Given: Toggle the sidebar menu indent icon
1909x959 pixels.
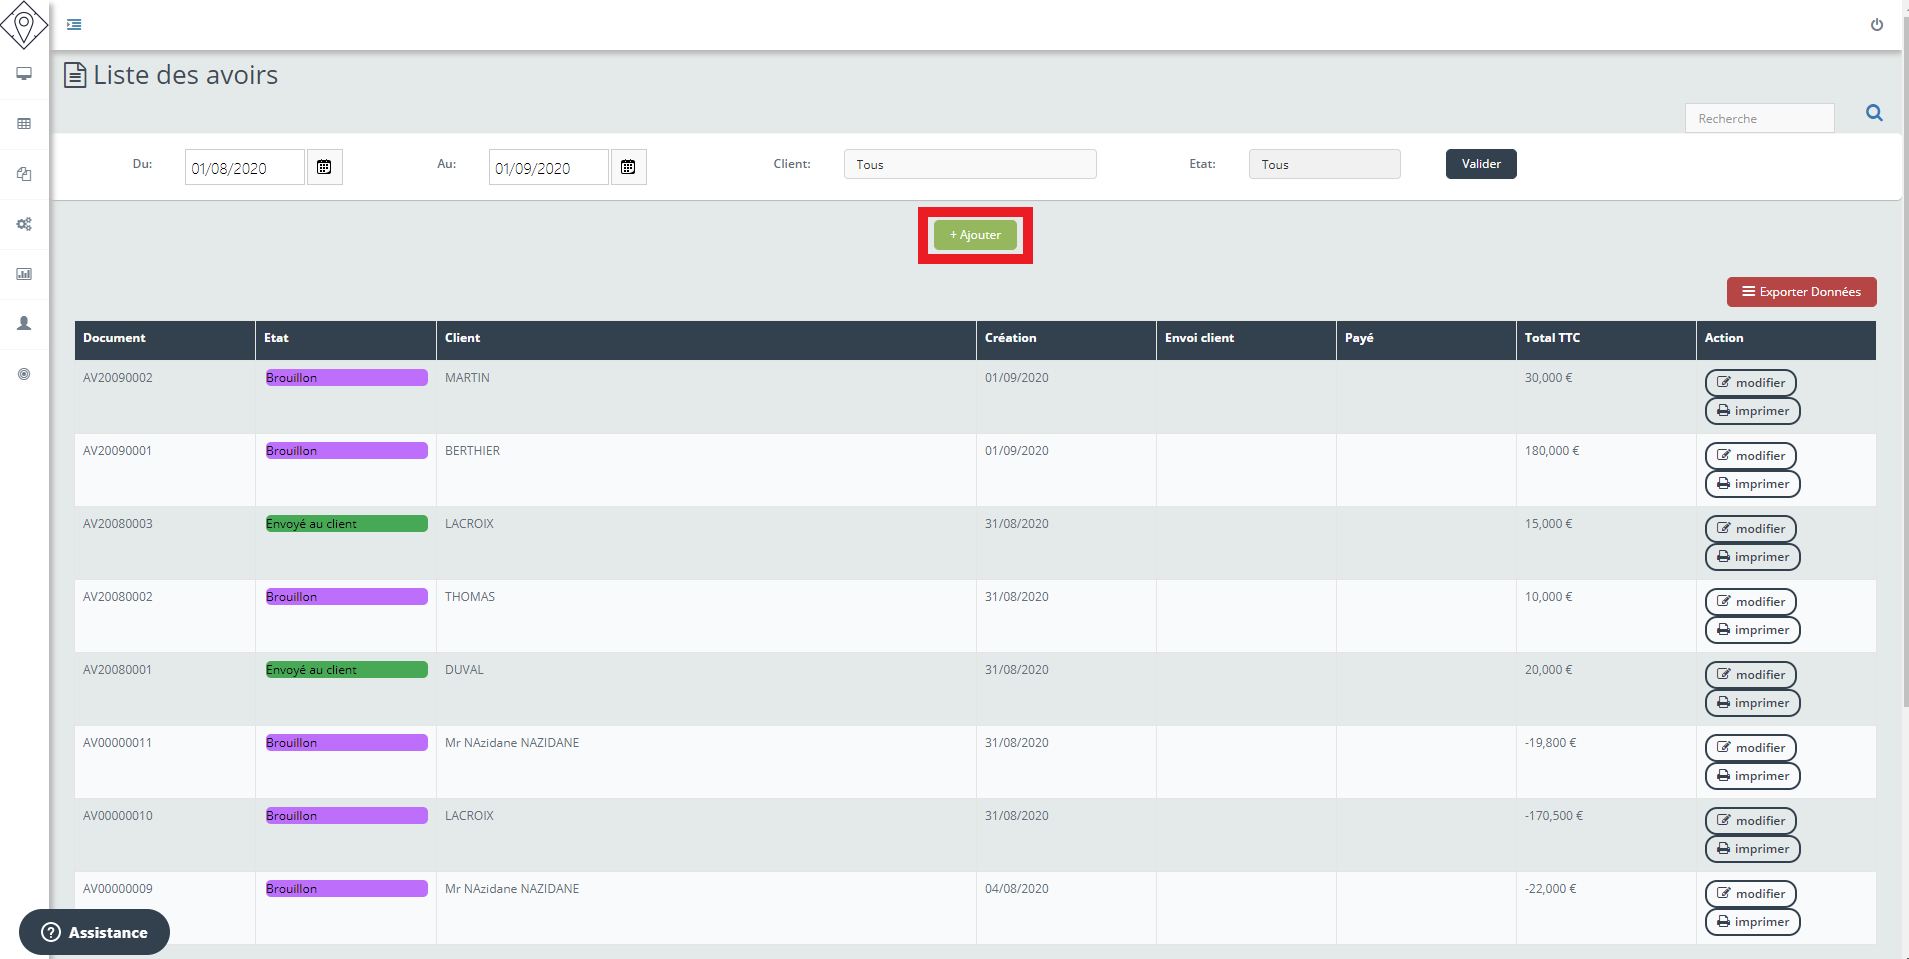Looking at the screenshot, I should (x=74, y=25).
